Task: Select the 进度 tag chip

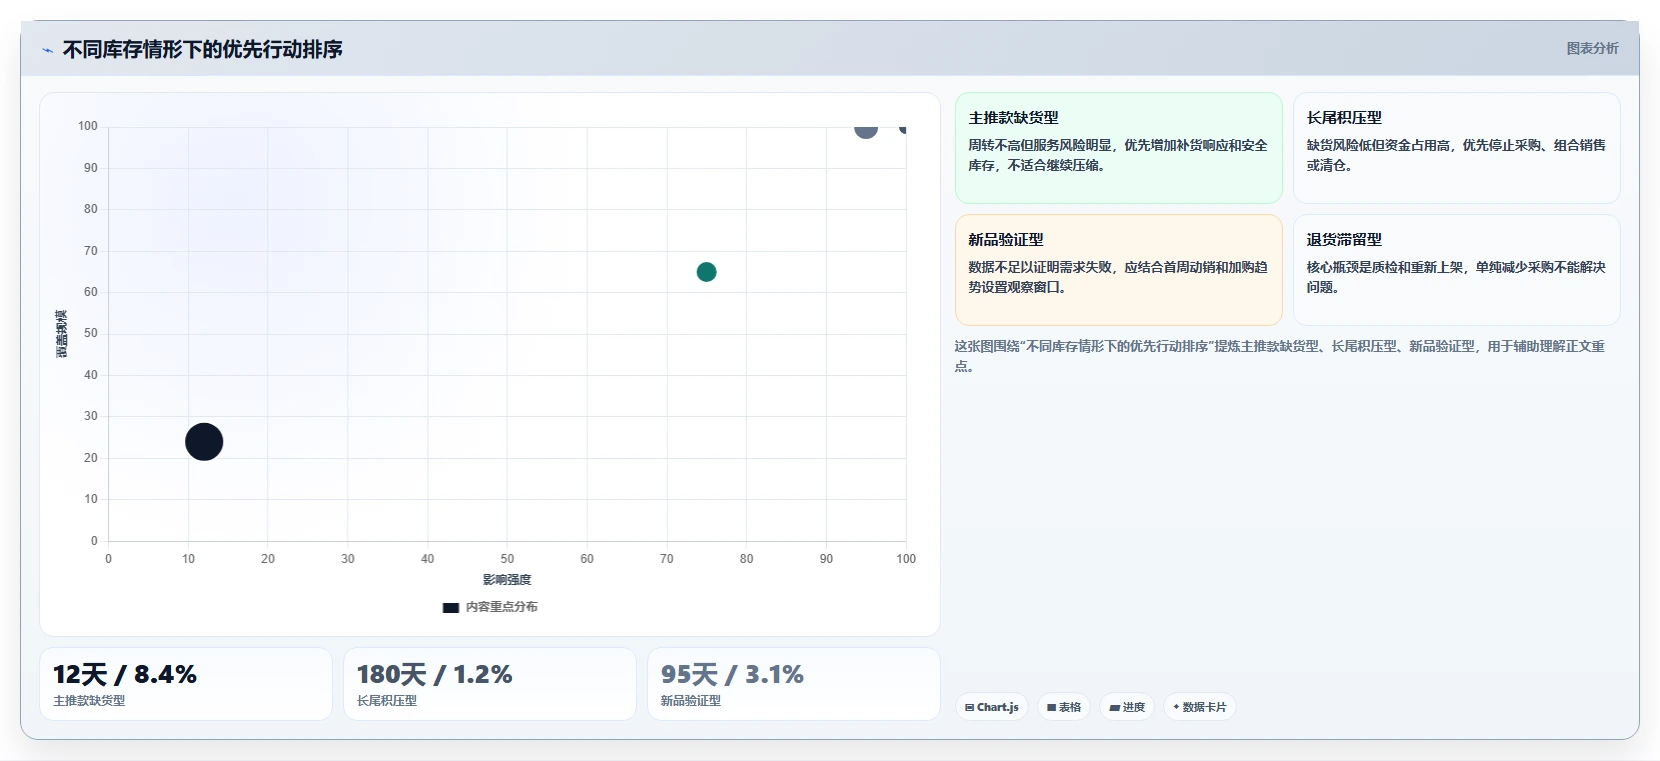Action: [1127, 707]
